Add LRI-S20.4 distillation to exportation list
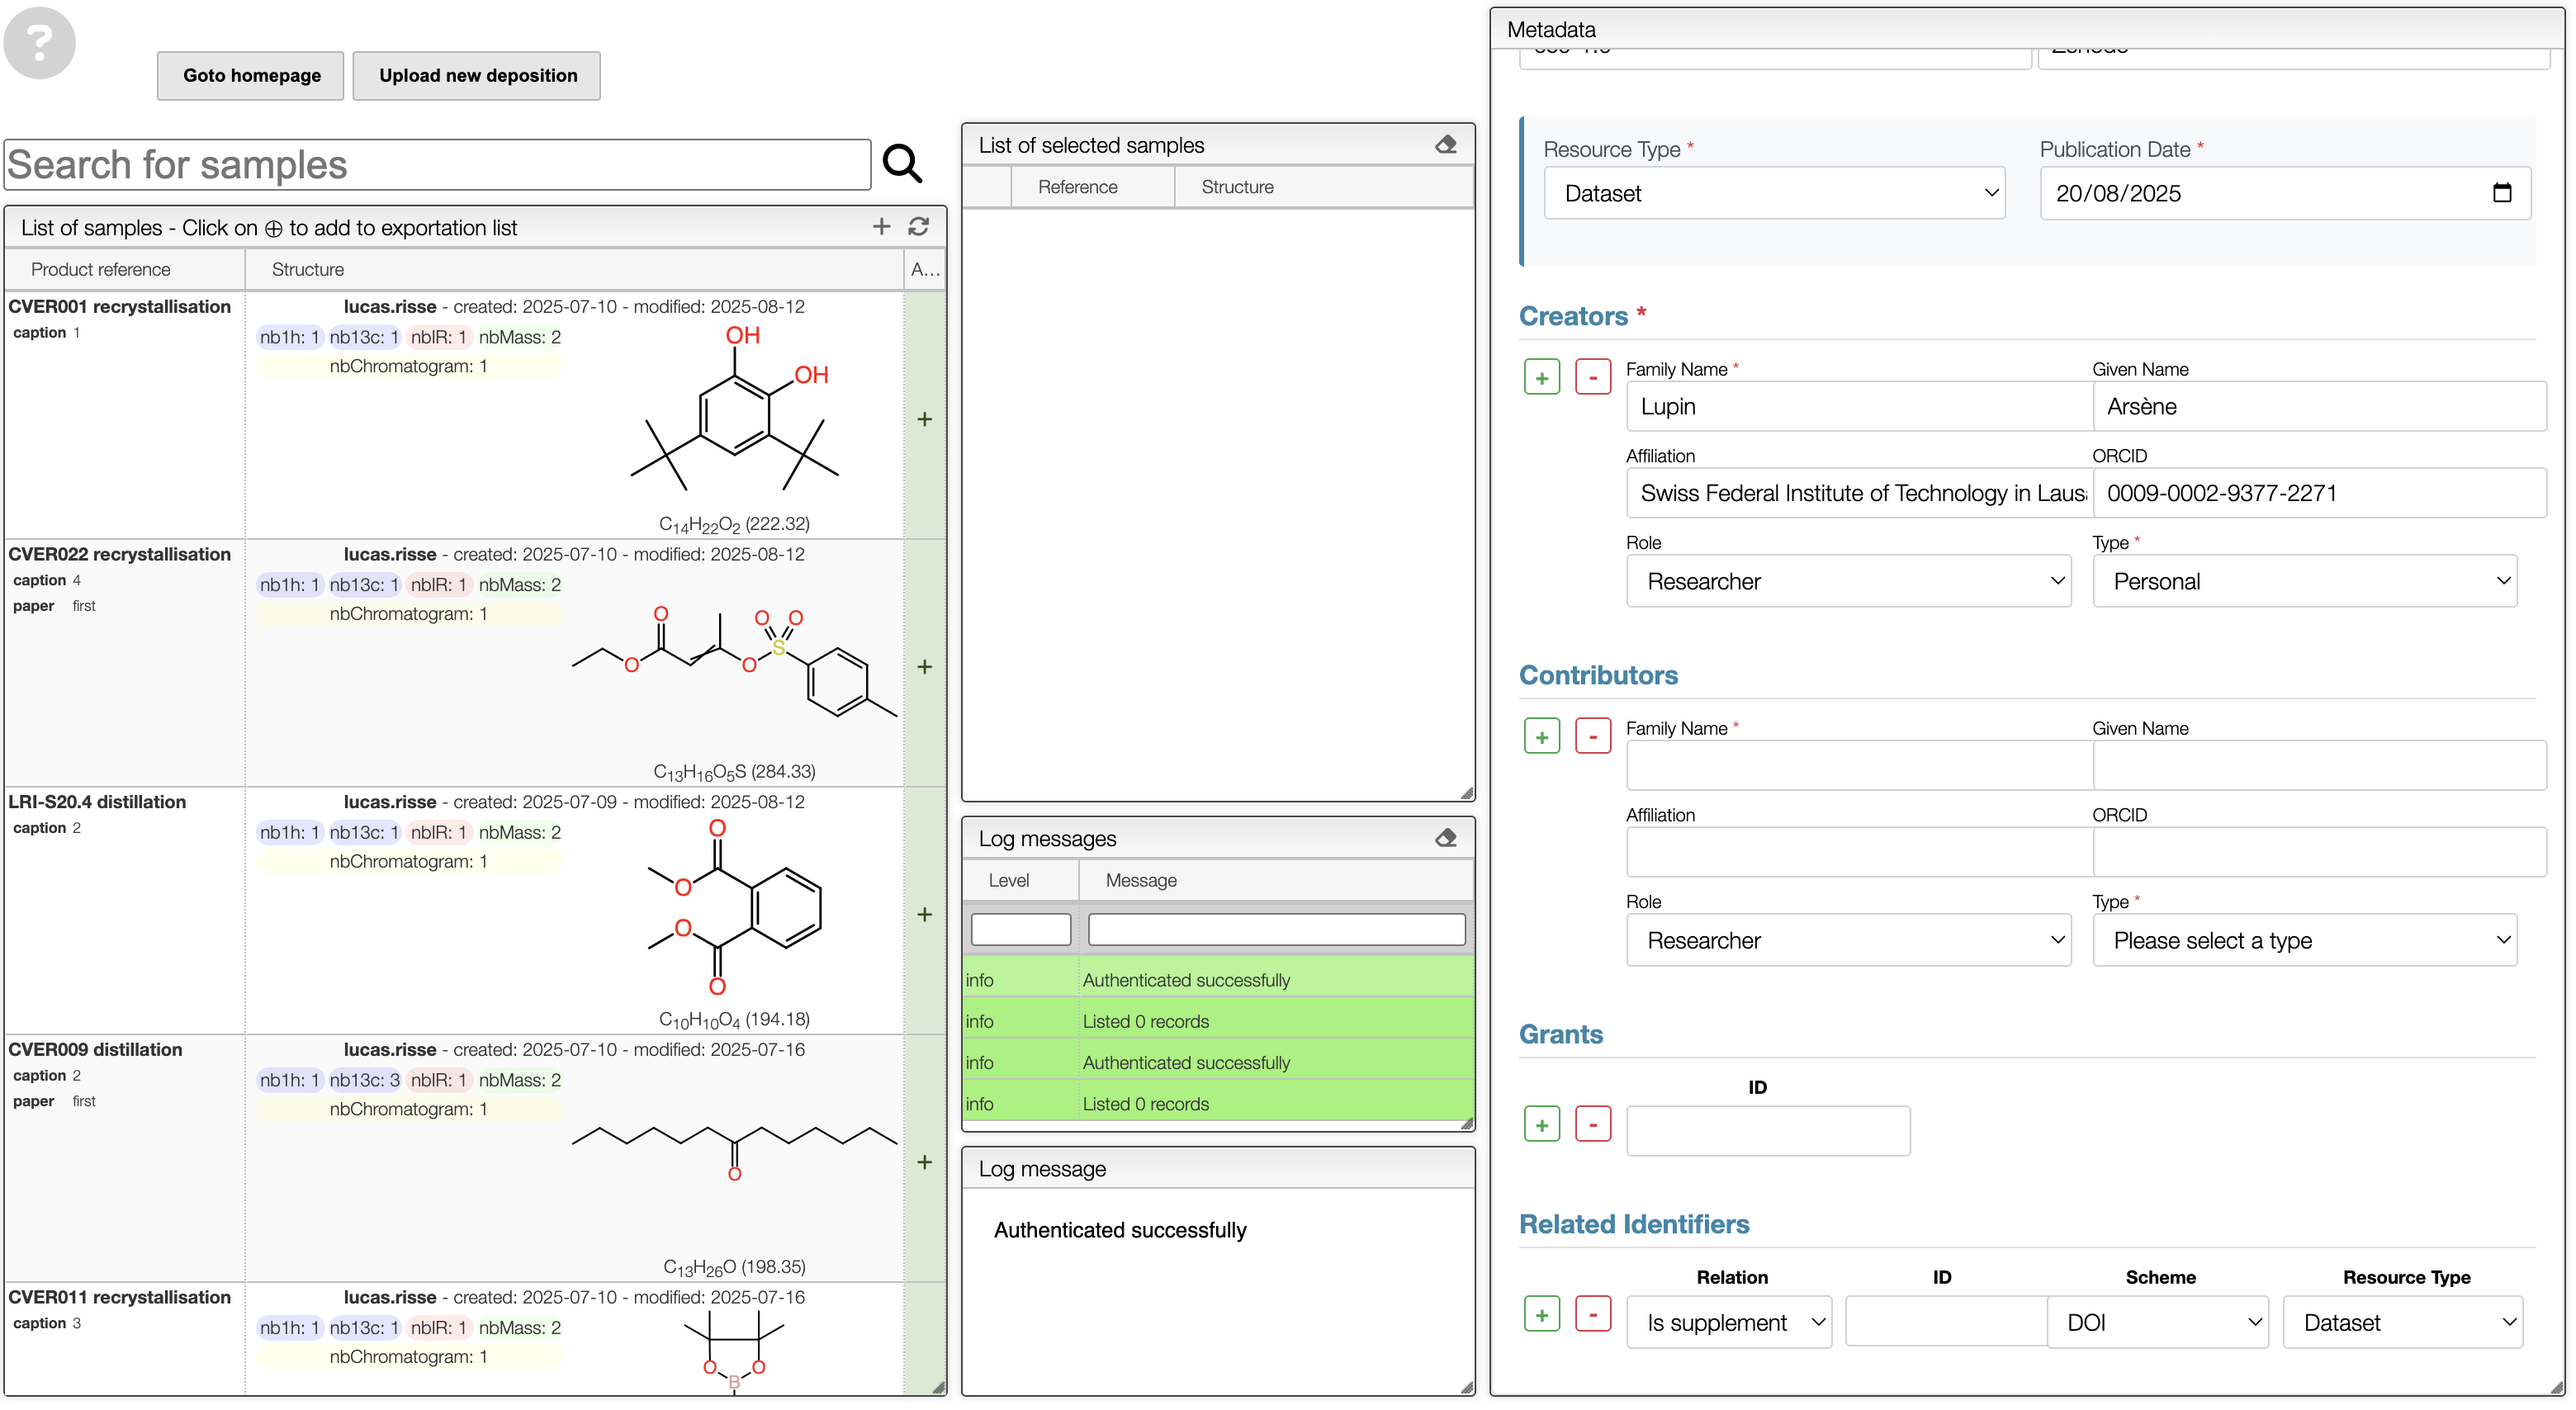Image resolution: width=2576 pixels, height=1410 pixels. pyautogui.click(x=925, y=915)
